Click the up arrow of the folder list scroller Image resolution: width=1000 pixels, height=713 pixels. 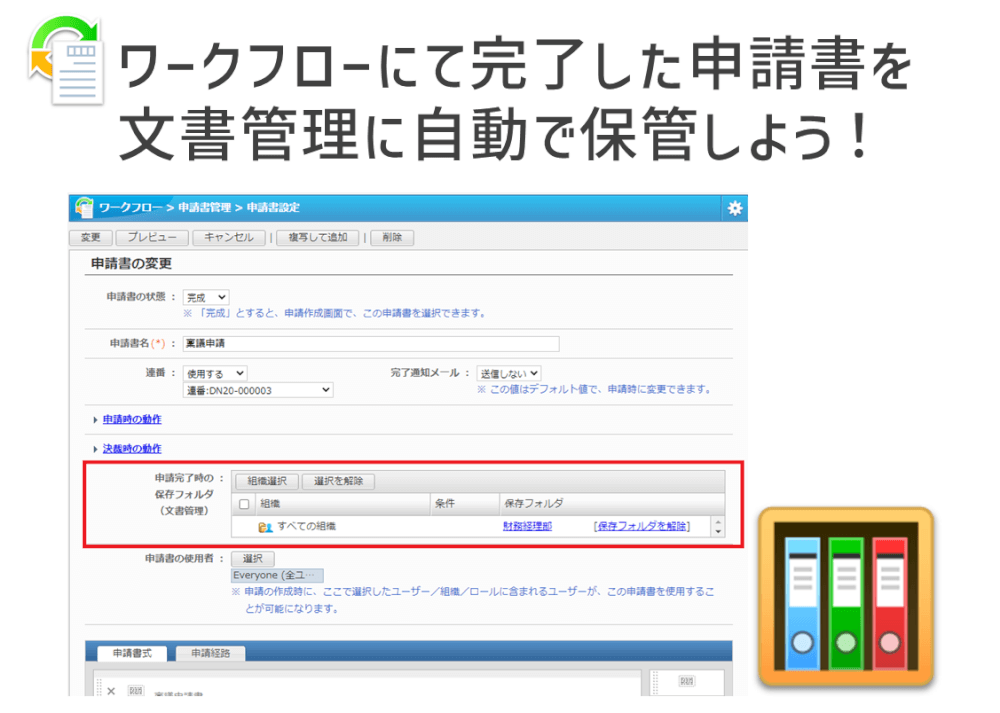click(716, 519)
